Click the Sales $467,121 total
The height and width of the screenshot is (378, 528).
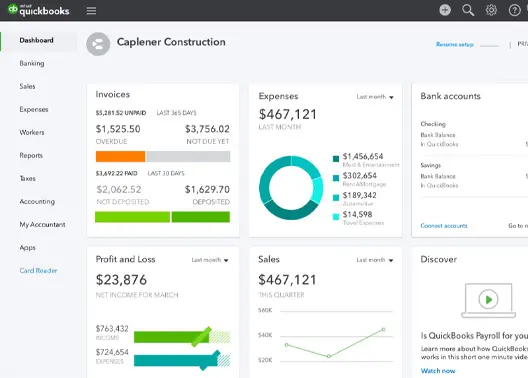click(287, 280)
